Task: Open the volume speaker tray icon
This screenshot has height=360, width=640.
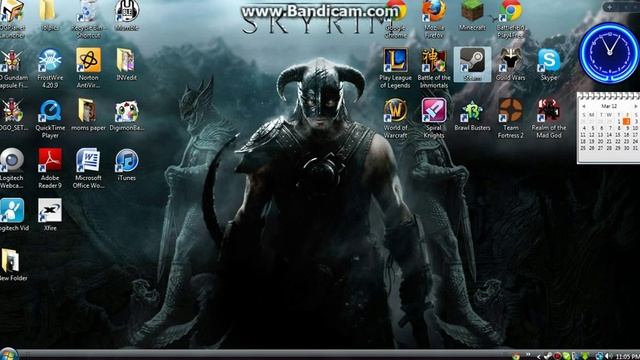Action: (609, 356)
